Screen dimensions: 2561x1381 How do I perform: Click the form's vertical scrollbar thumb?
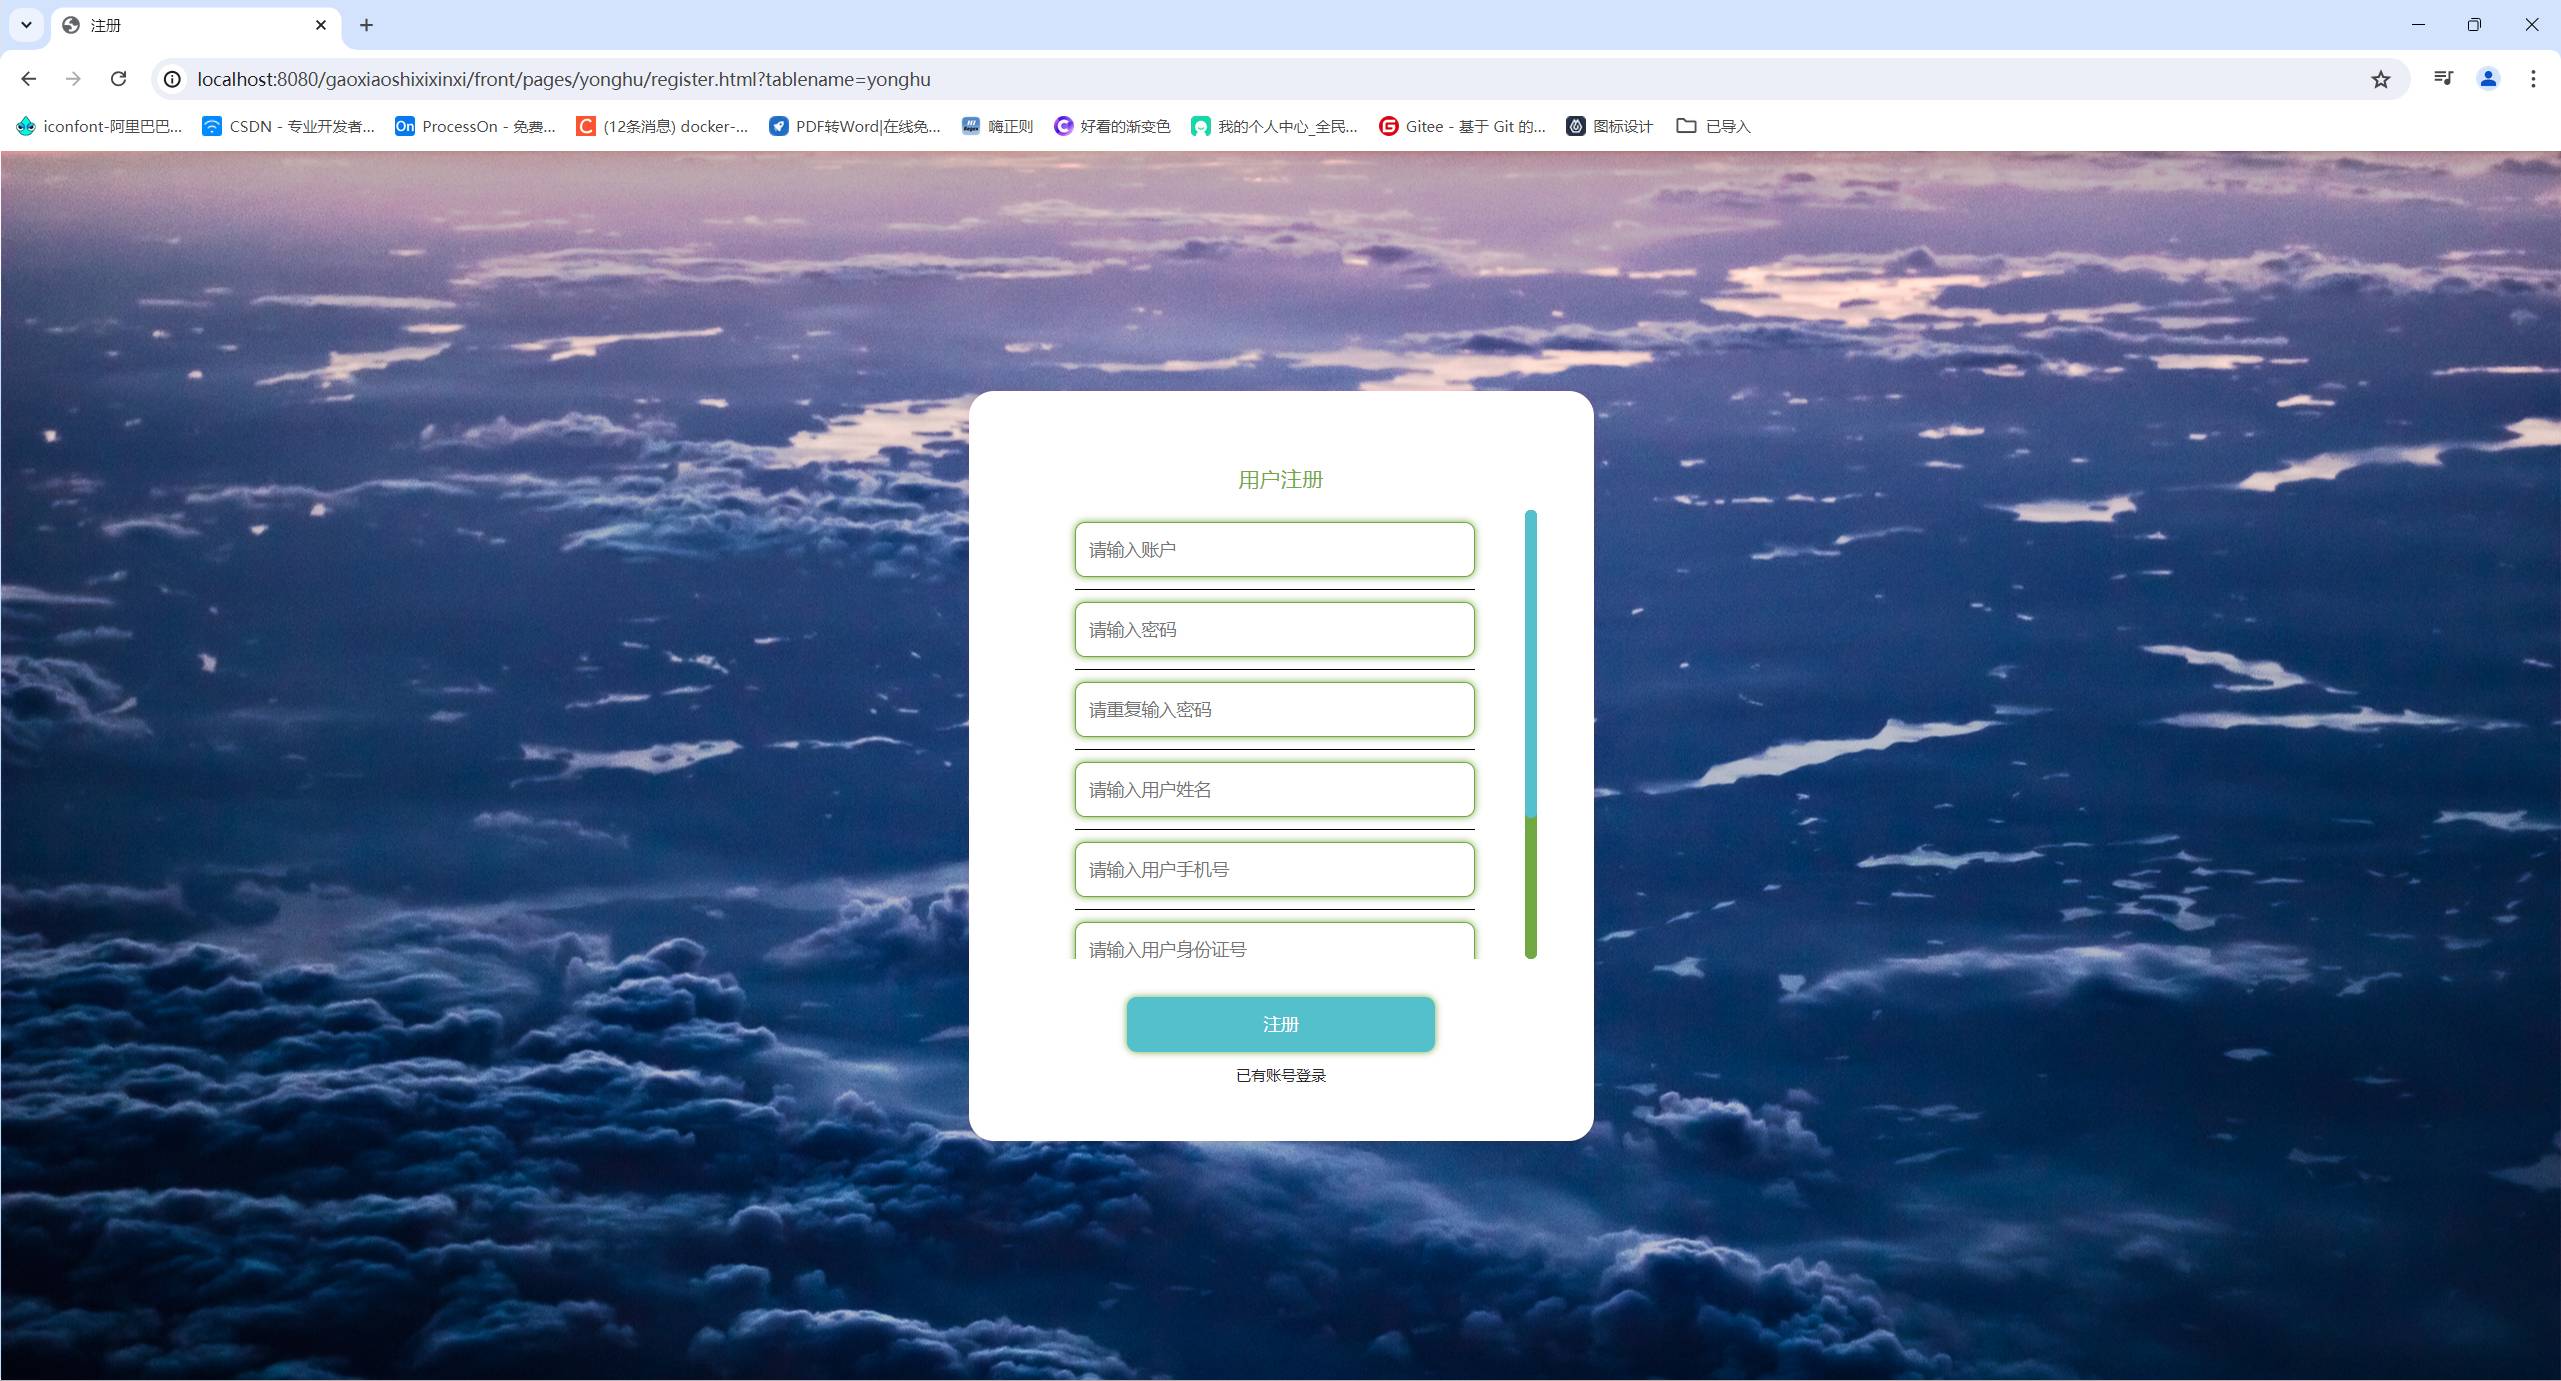tap(1530, 665)
